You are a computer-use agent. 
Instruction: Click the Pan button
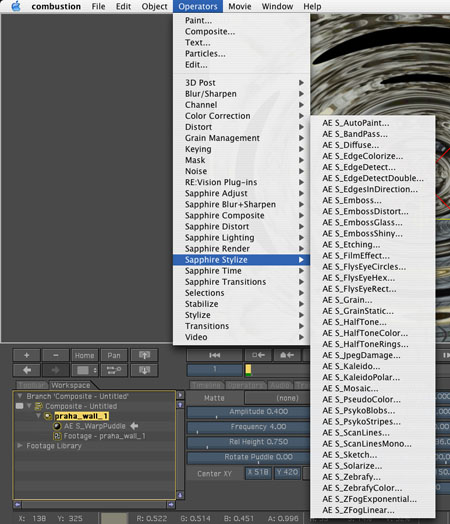click(x=114, y=355)
